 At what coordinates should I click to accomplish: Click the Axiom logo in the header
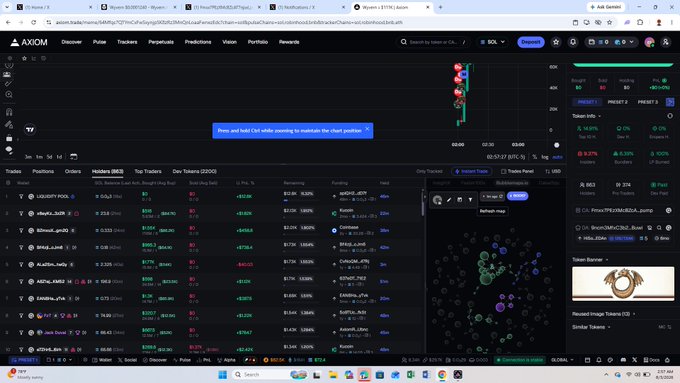[29, 42]
